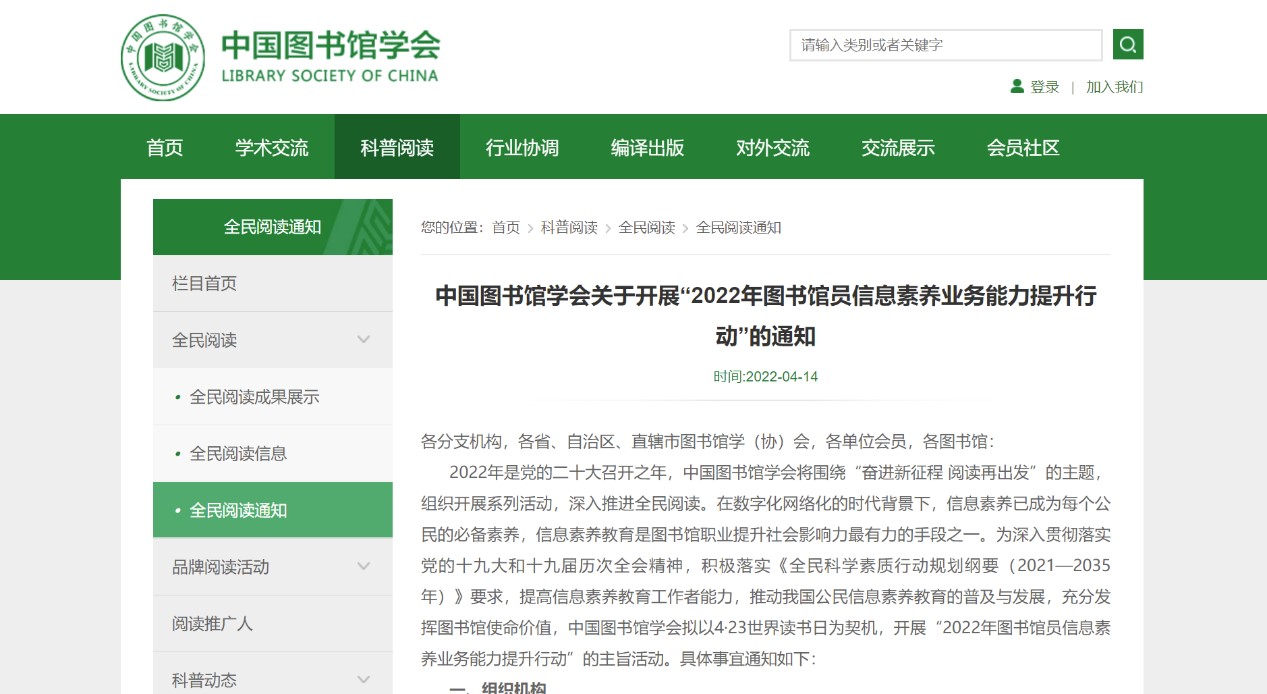Click the green search magnifier icon
The image size is (1267, 694).
click(1127, 45)
